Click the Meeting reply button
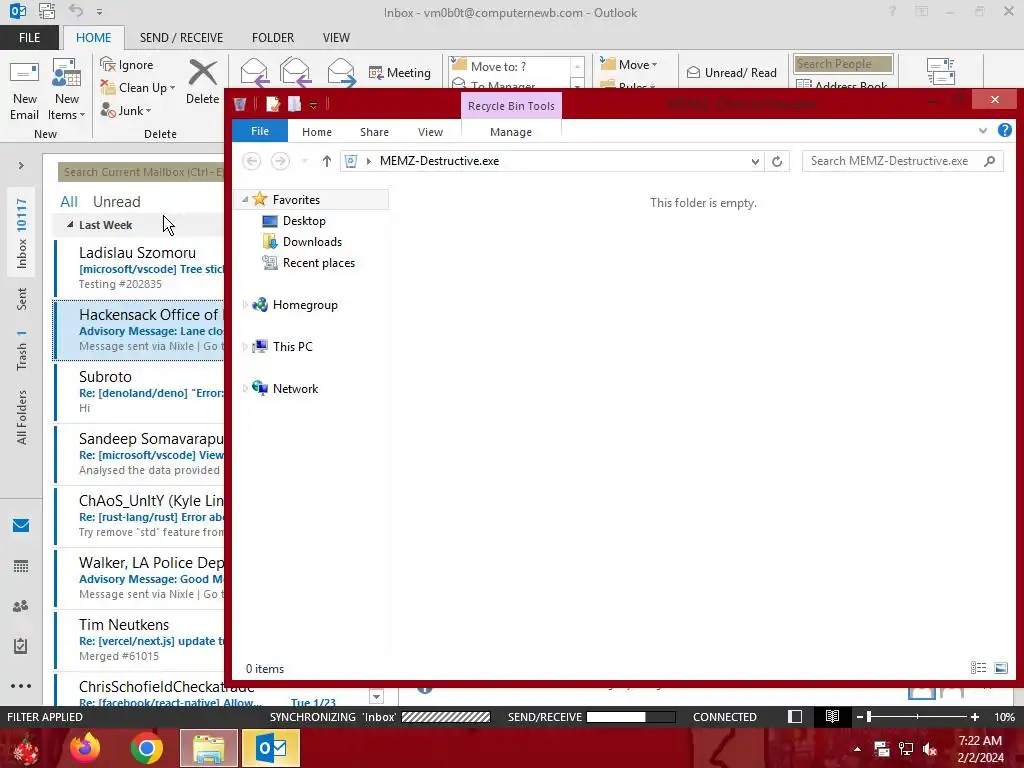1024x768 pixels. (400, 72)
